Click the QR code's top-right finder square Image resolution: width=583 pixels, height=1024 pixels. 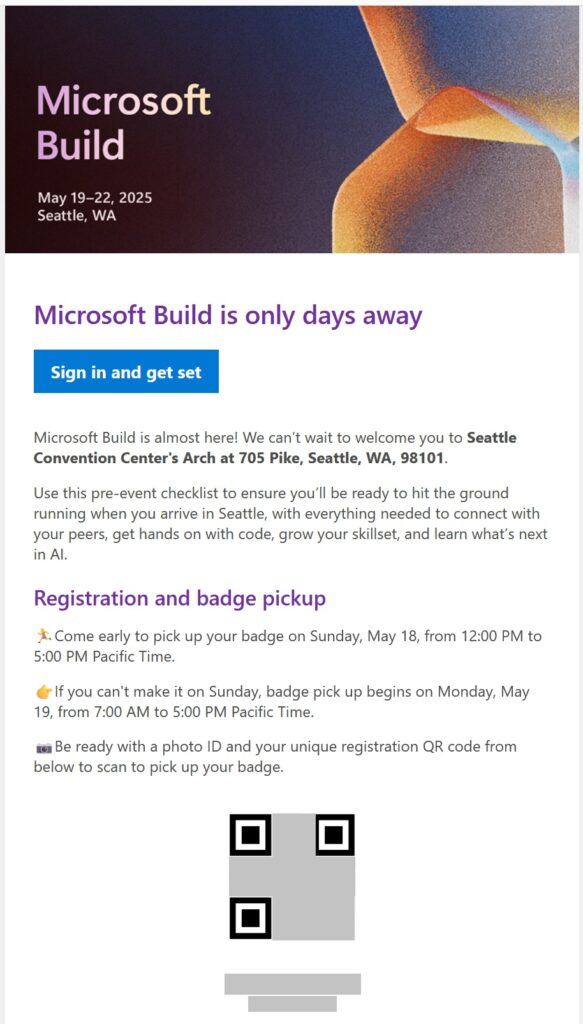(335, 835)
